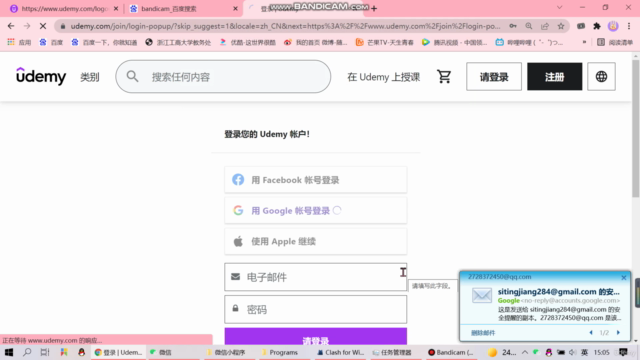Show previous mail notification arrow

click(591, 333)
